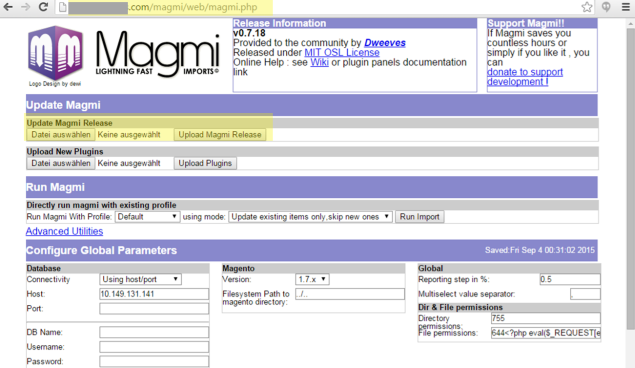Click the browser back arrow
635x368 pixels.
(x=8, y=7)
